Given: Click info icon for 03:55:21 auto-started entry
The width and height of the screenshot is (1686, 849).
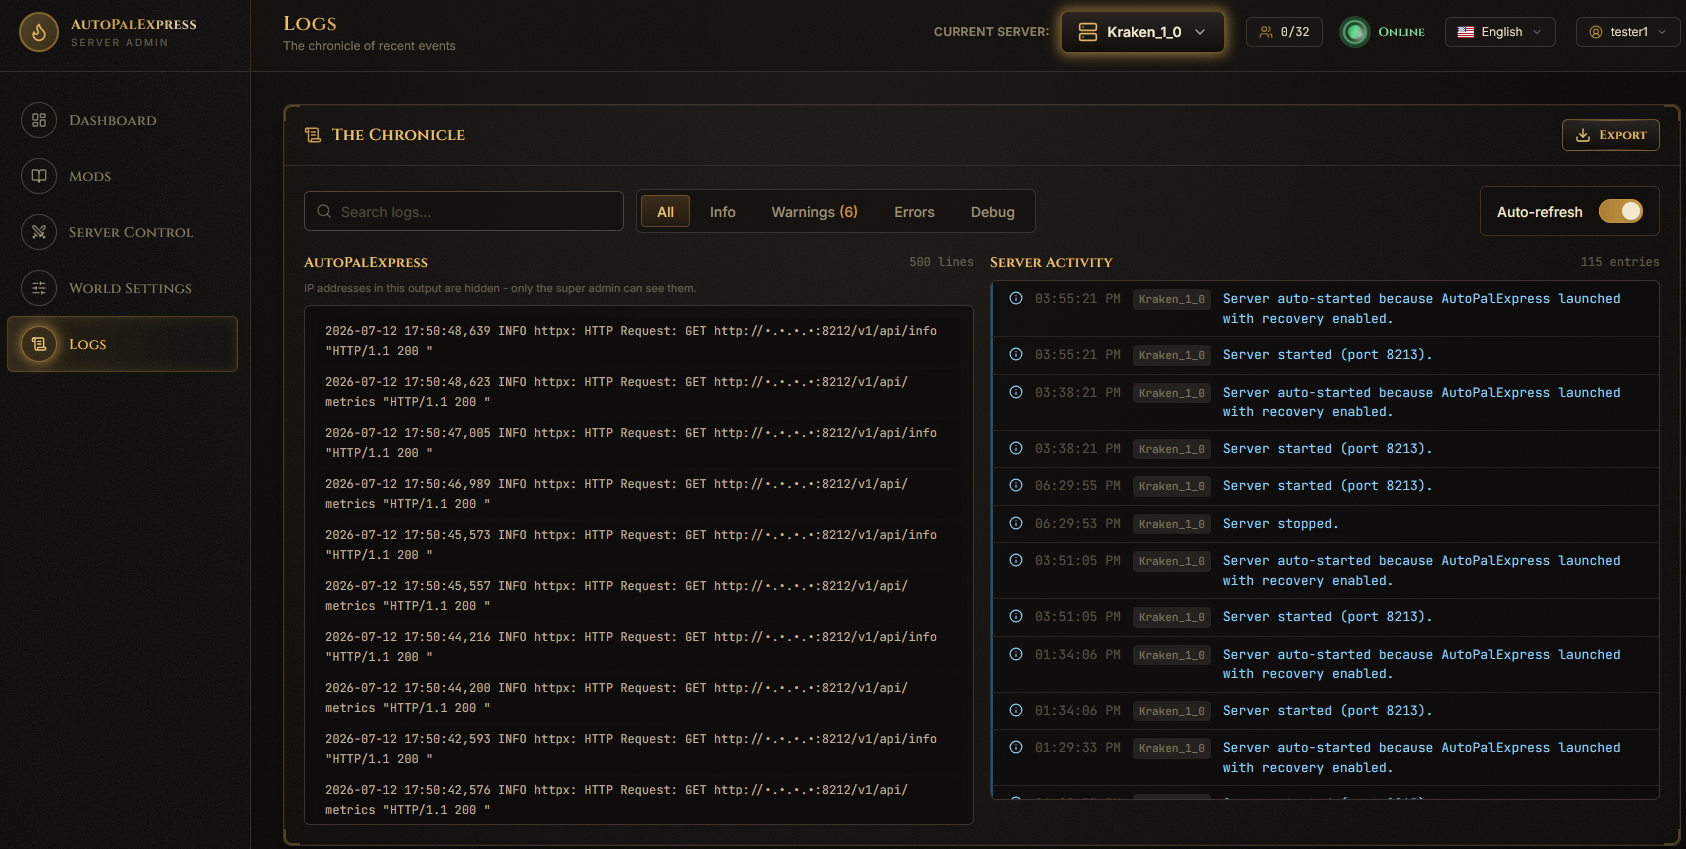Looking at the screenshot, I should coord(1016,298).
